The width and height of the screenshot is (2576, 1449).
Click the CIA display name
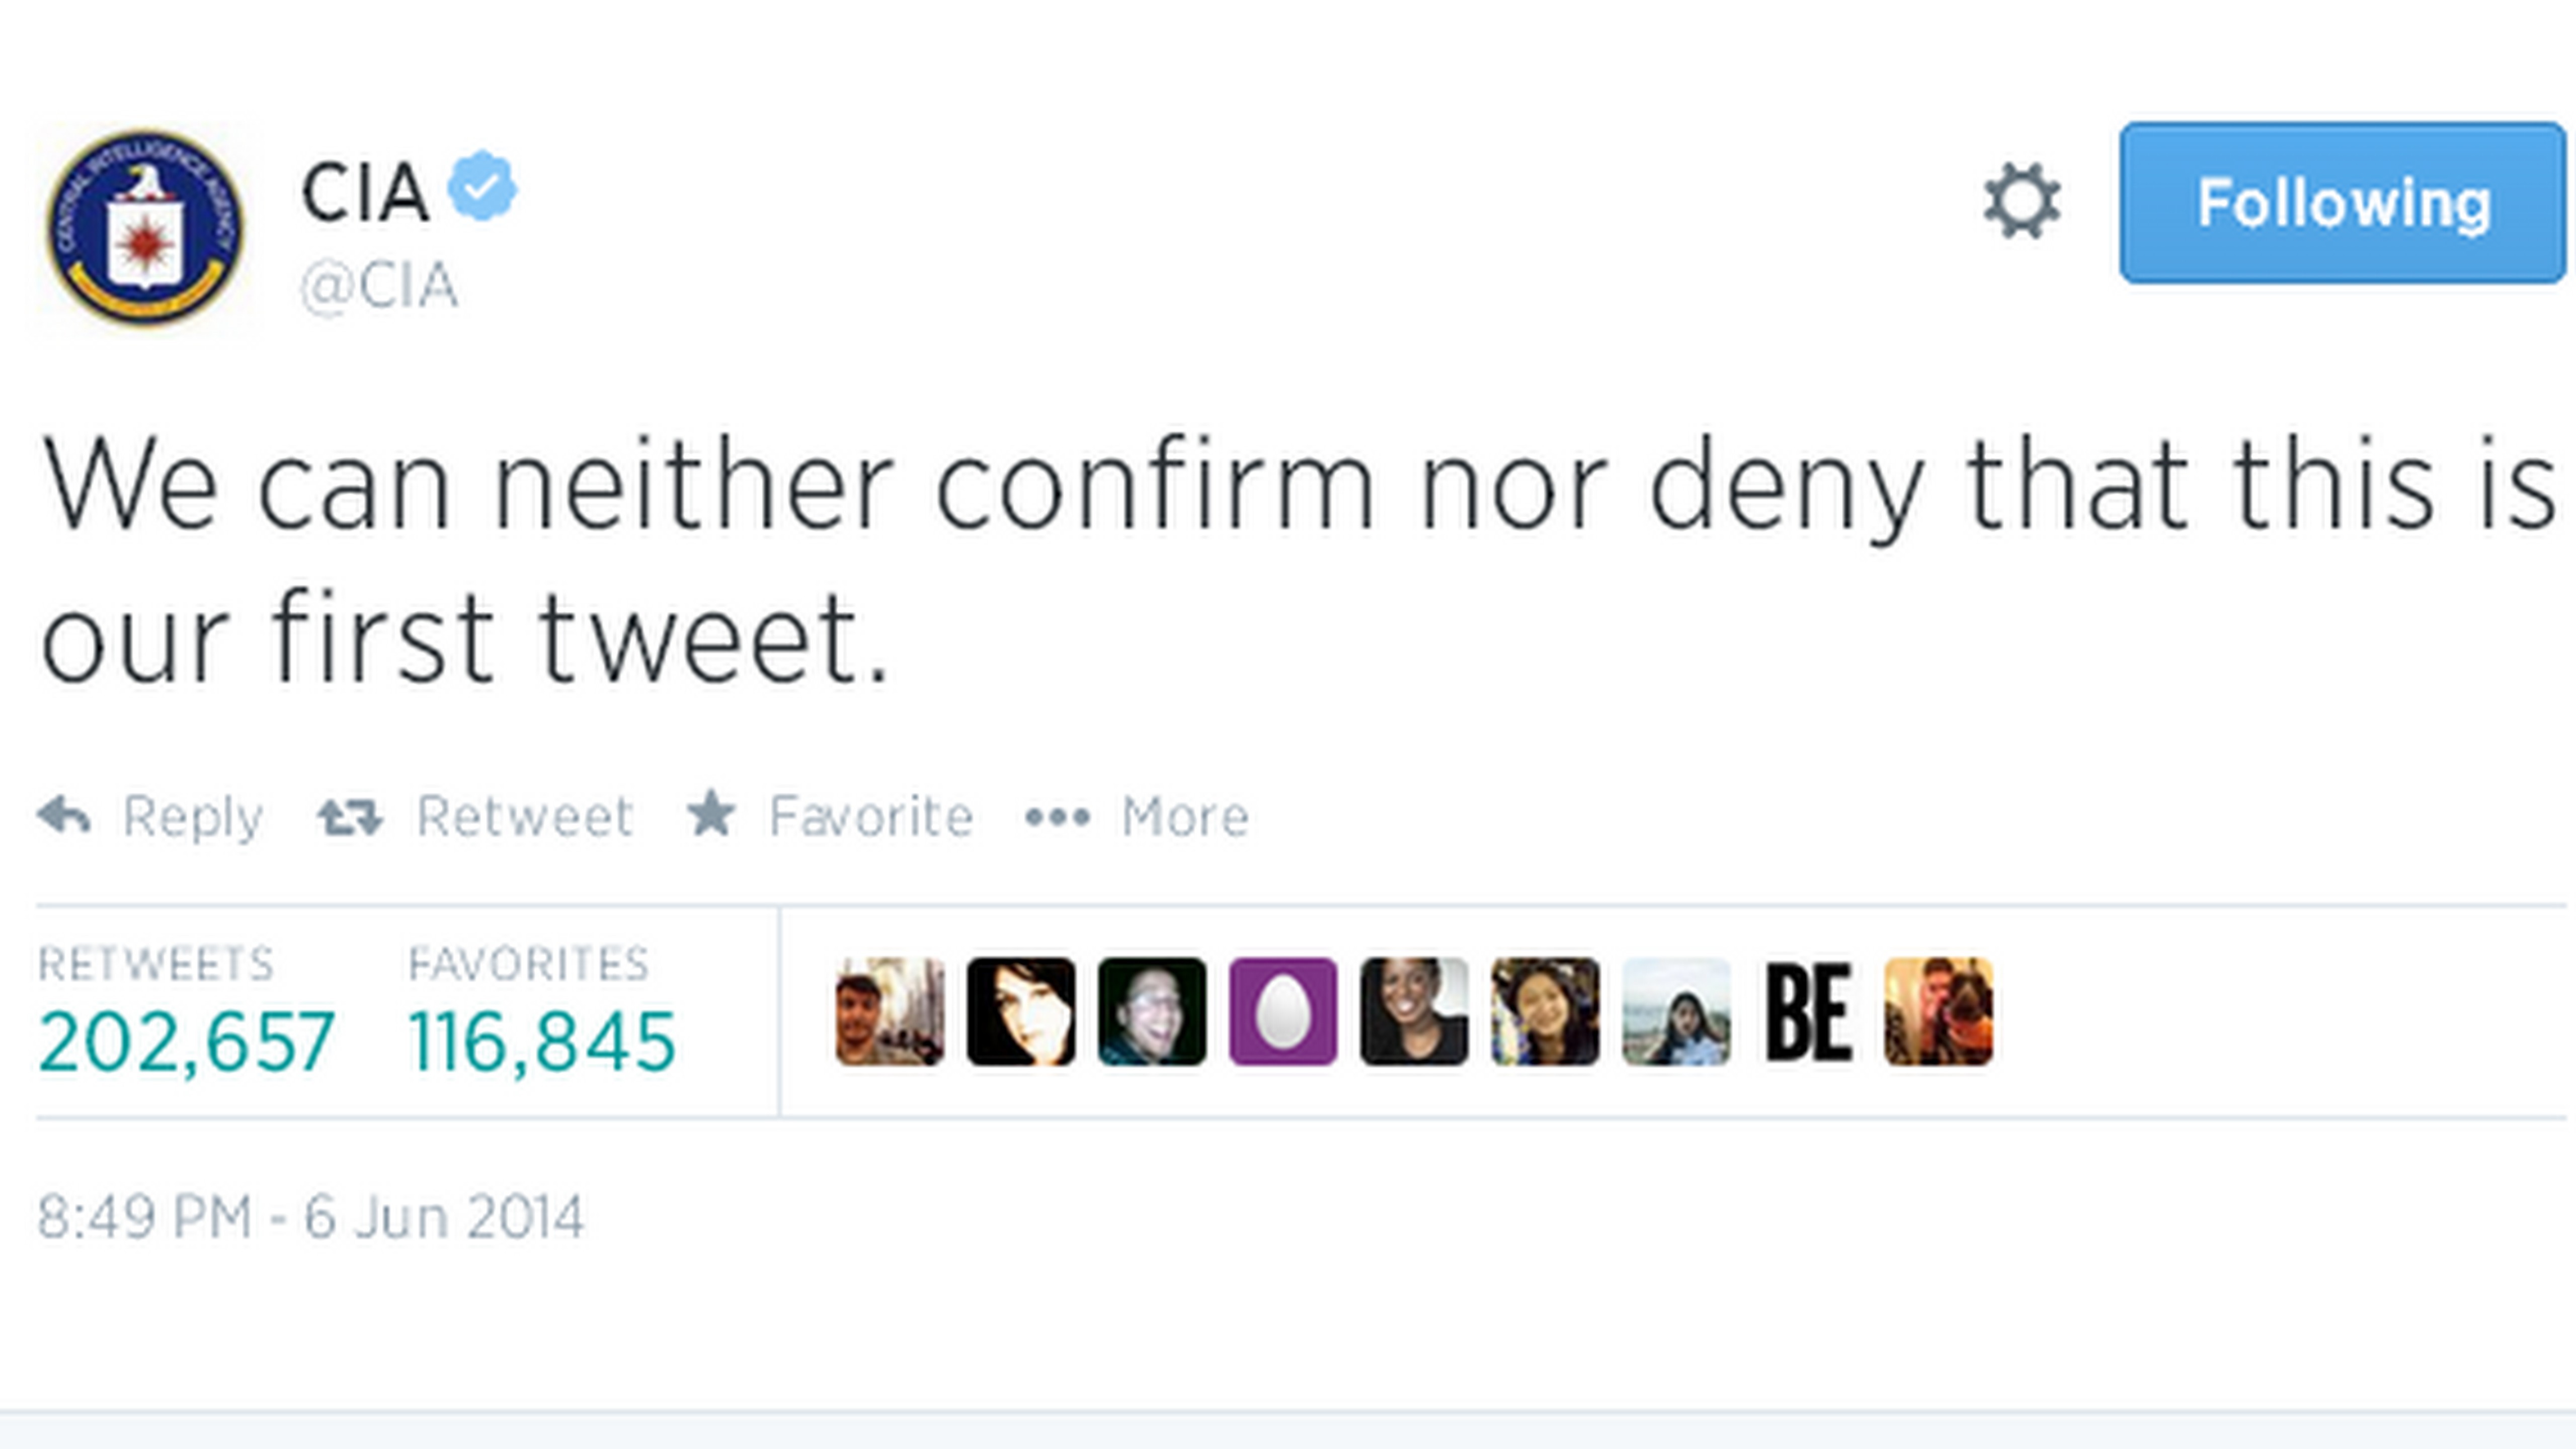click(365, 193)
